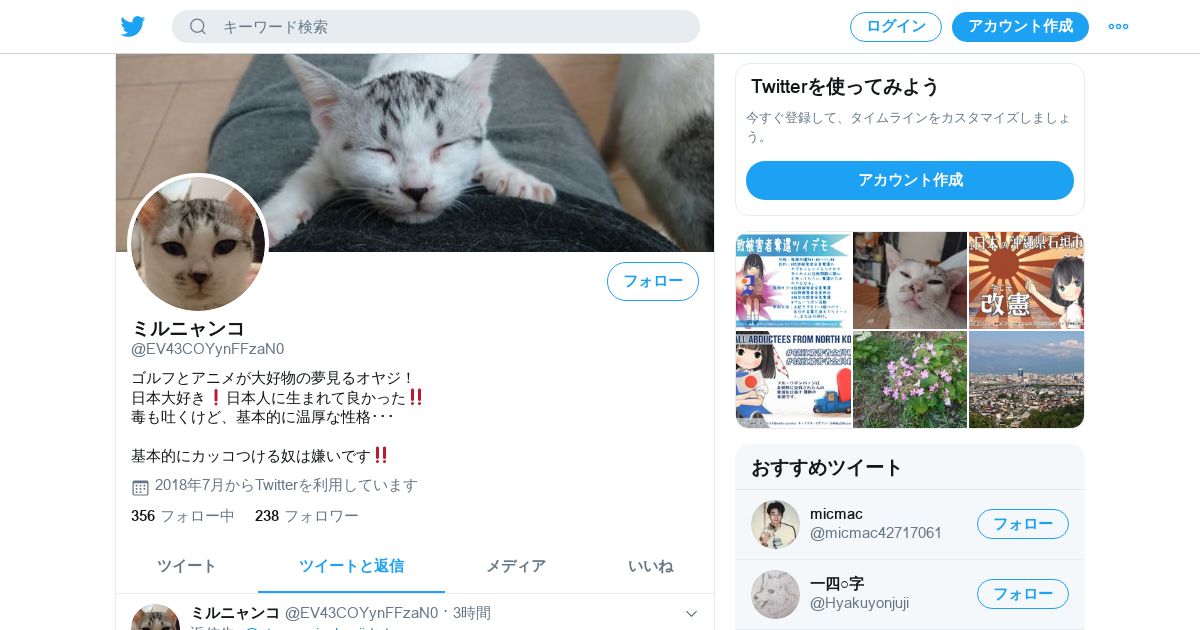1200x630 pixels.
Task: Open the pink flowers media thumbnail
Action: (x=910, y=379)
